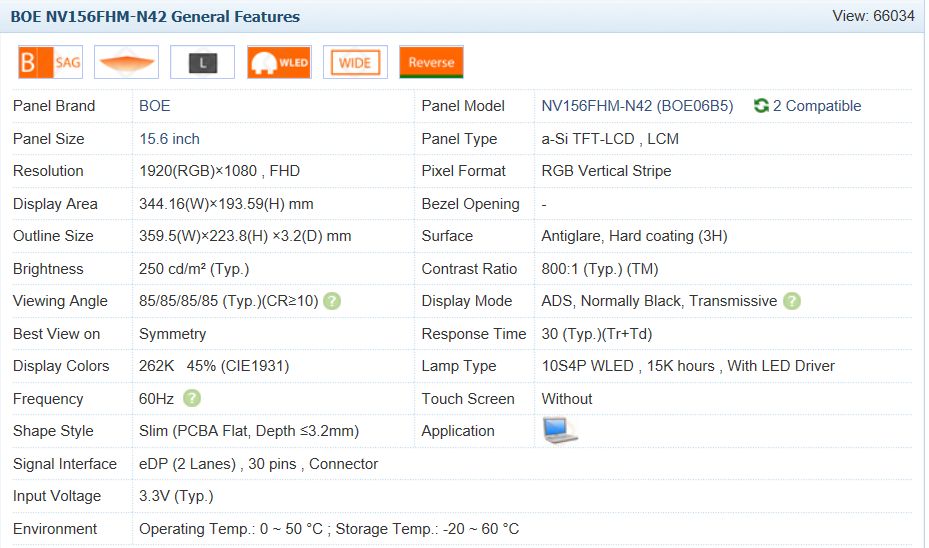929x548 pixels.
Task: Click the Shape Style label
Action: (53, 431)
